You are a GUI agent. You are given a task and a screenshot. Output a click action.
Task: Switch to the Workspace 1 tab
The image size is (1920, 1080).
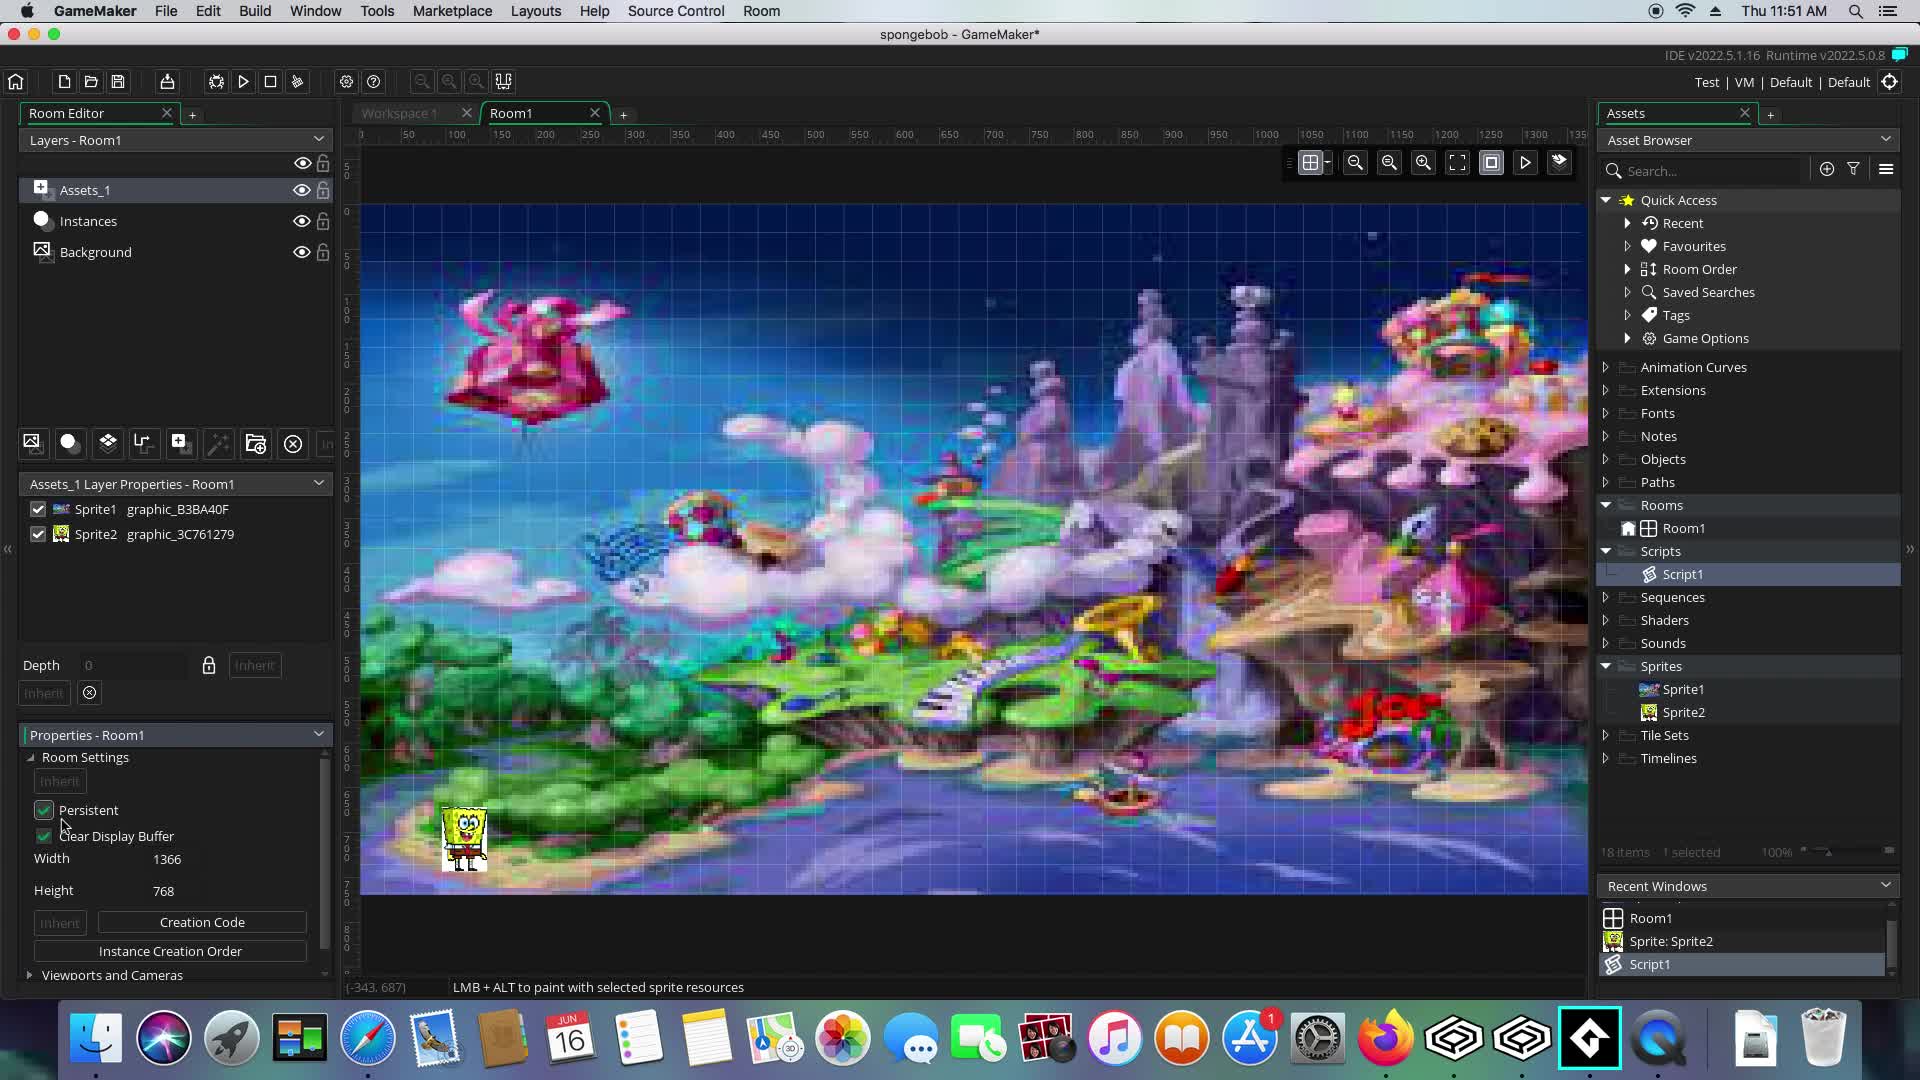(400, 113)
